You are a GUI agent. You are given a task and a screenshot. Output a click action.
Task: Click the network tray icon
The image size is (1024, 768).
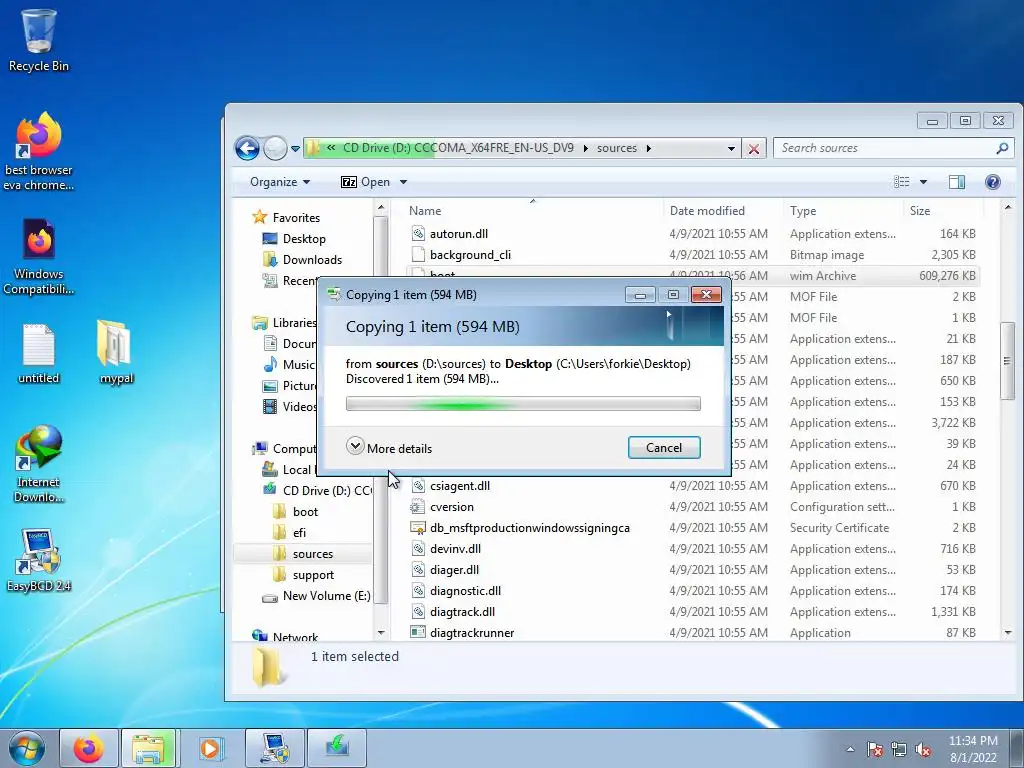point(899,750)
